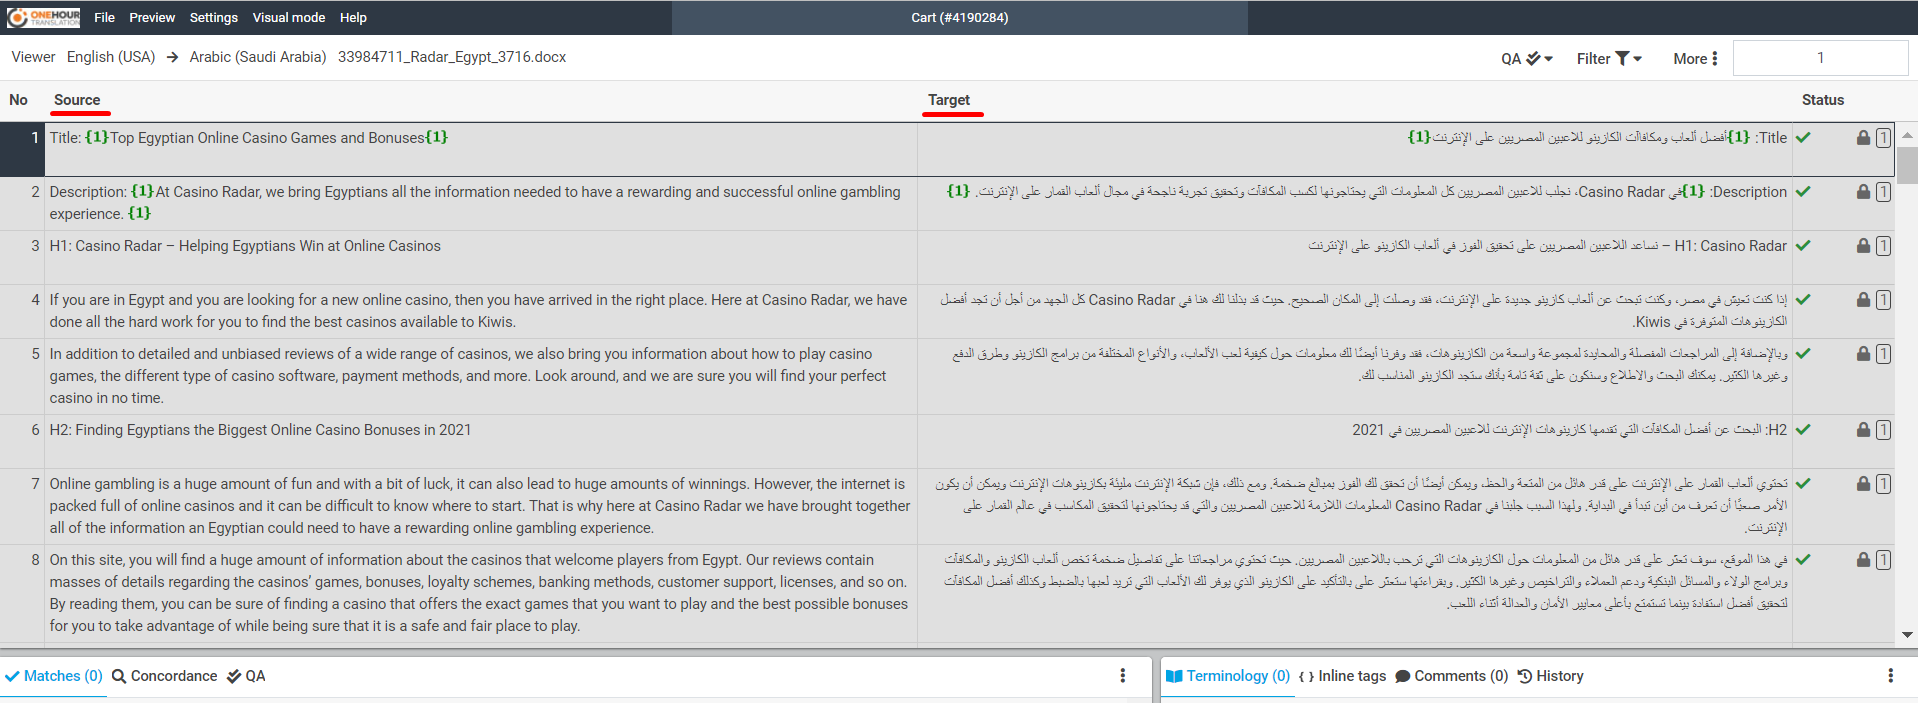Open the Help menu

(x=353, y=17)
